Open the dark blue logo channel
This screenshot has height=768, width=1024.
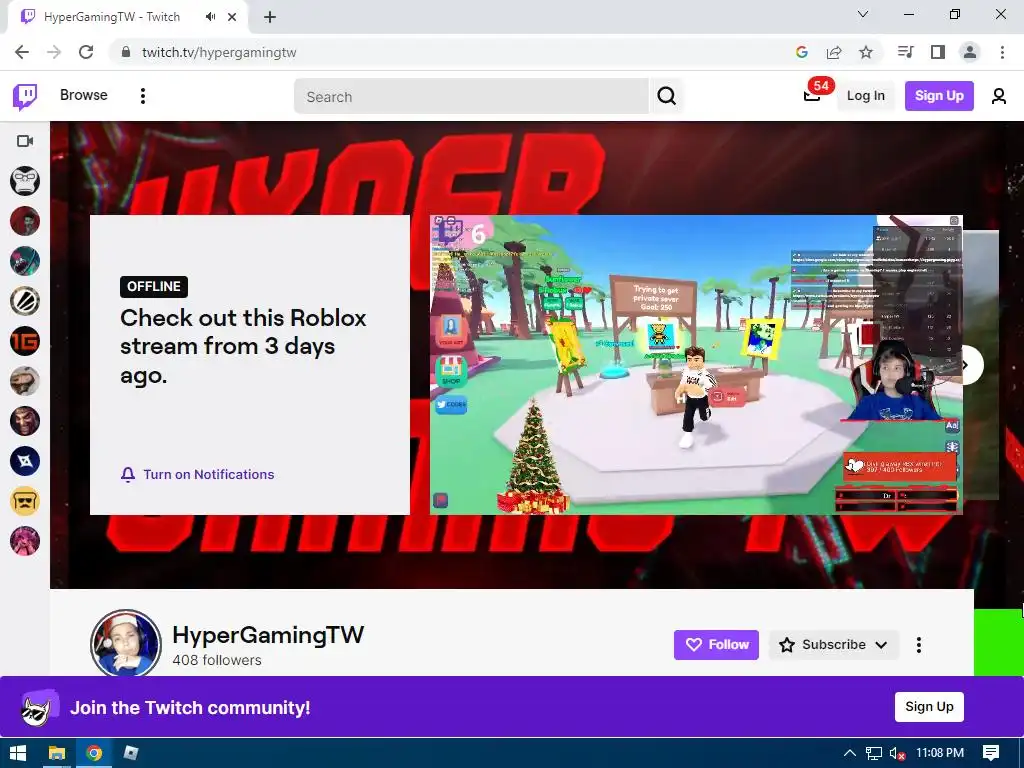[25, 461]
